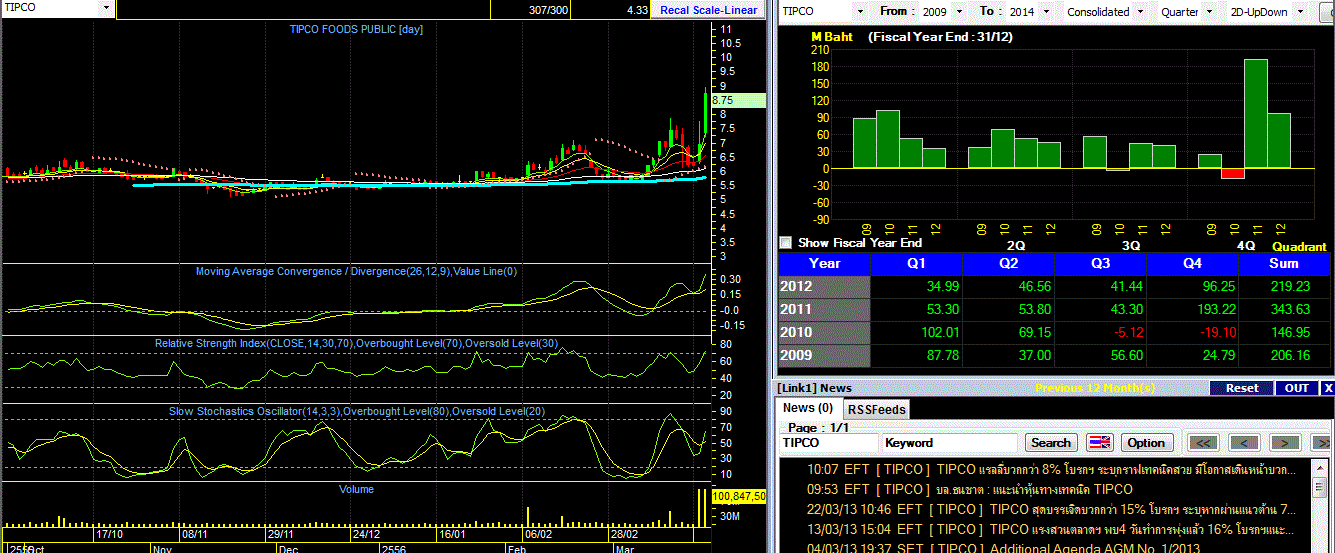Click the Q2 column header
This screenshot has width=1335, height=553.
click(1008, 264)
